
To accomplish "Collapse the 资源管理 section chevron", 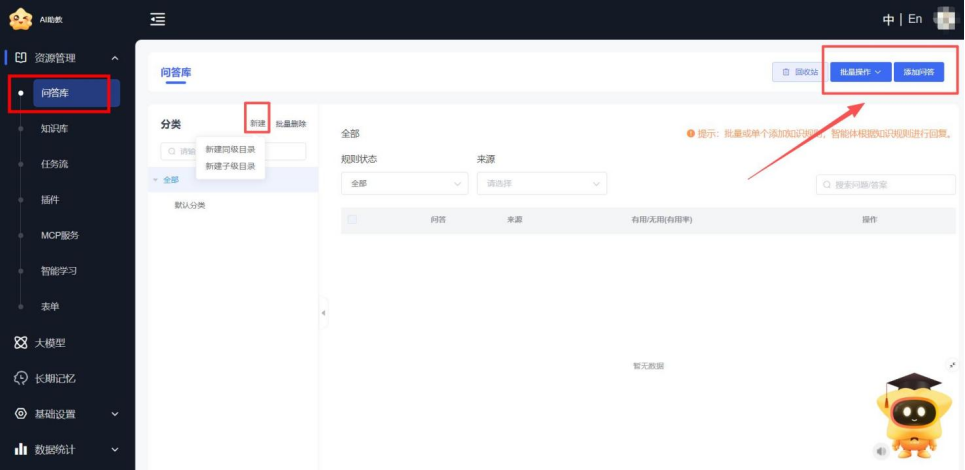I will click(x=114, y=58).
